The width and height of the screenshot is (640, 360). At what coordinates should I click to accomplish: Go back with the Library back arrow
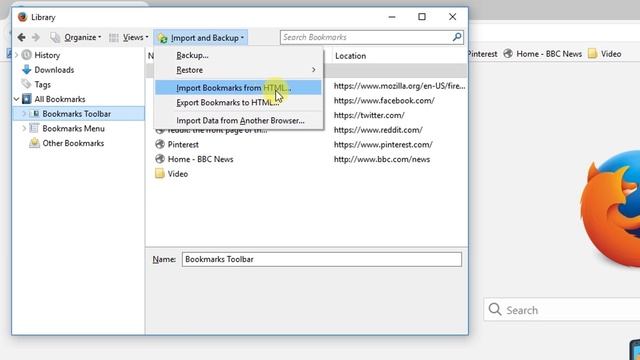click(x=21, y=38)
